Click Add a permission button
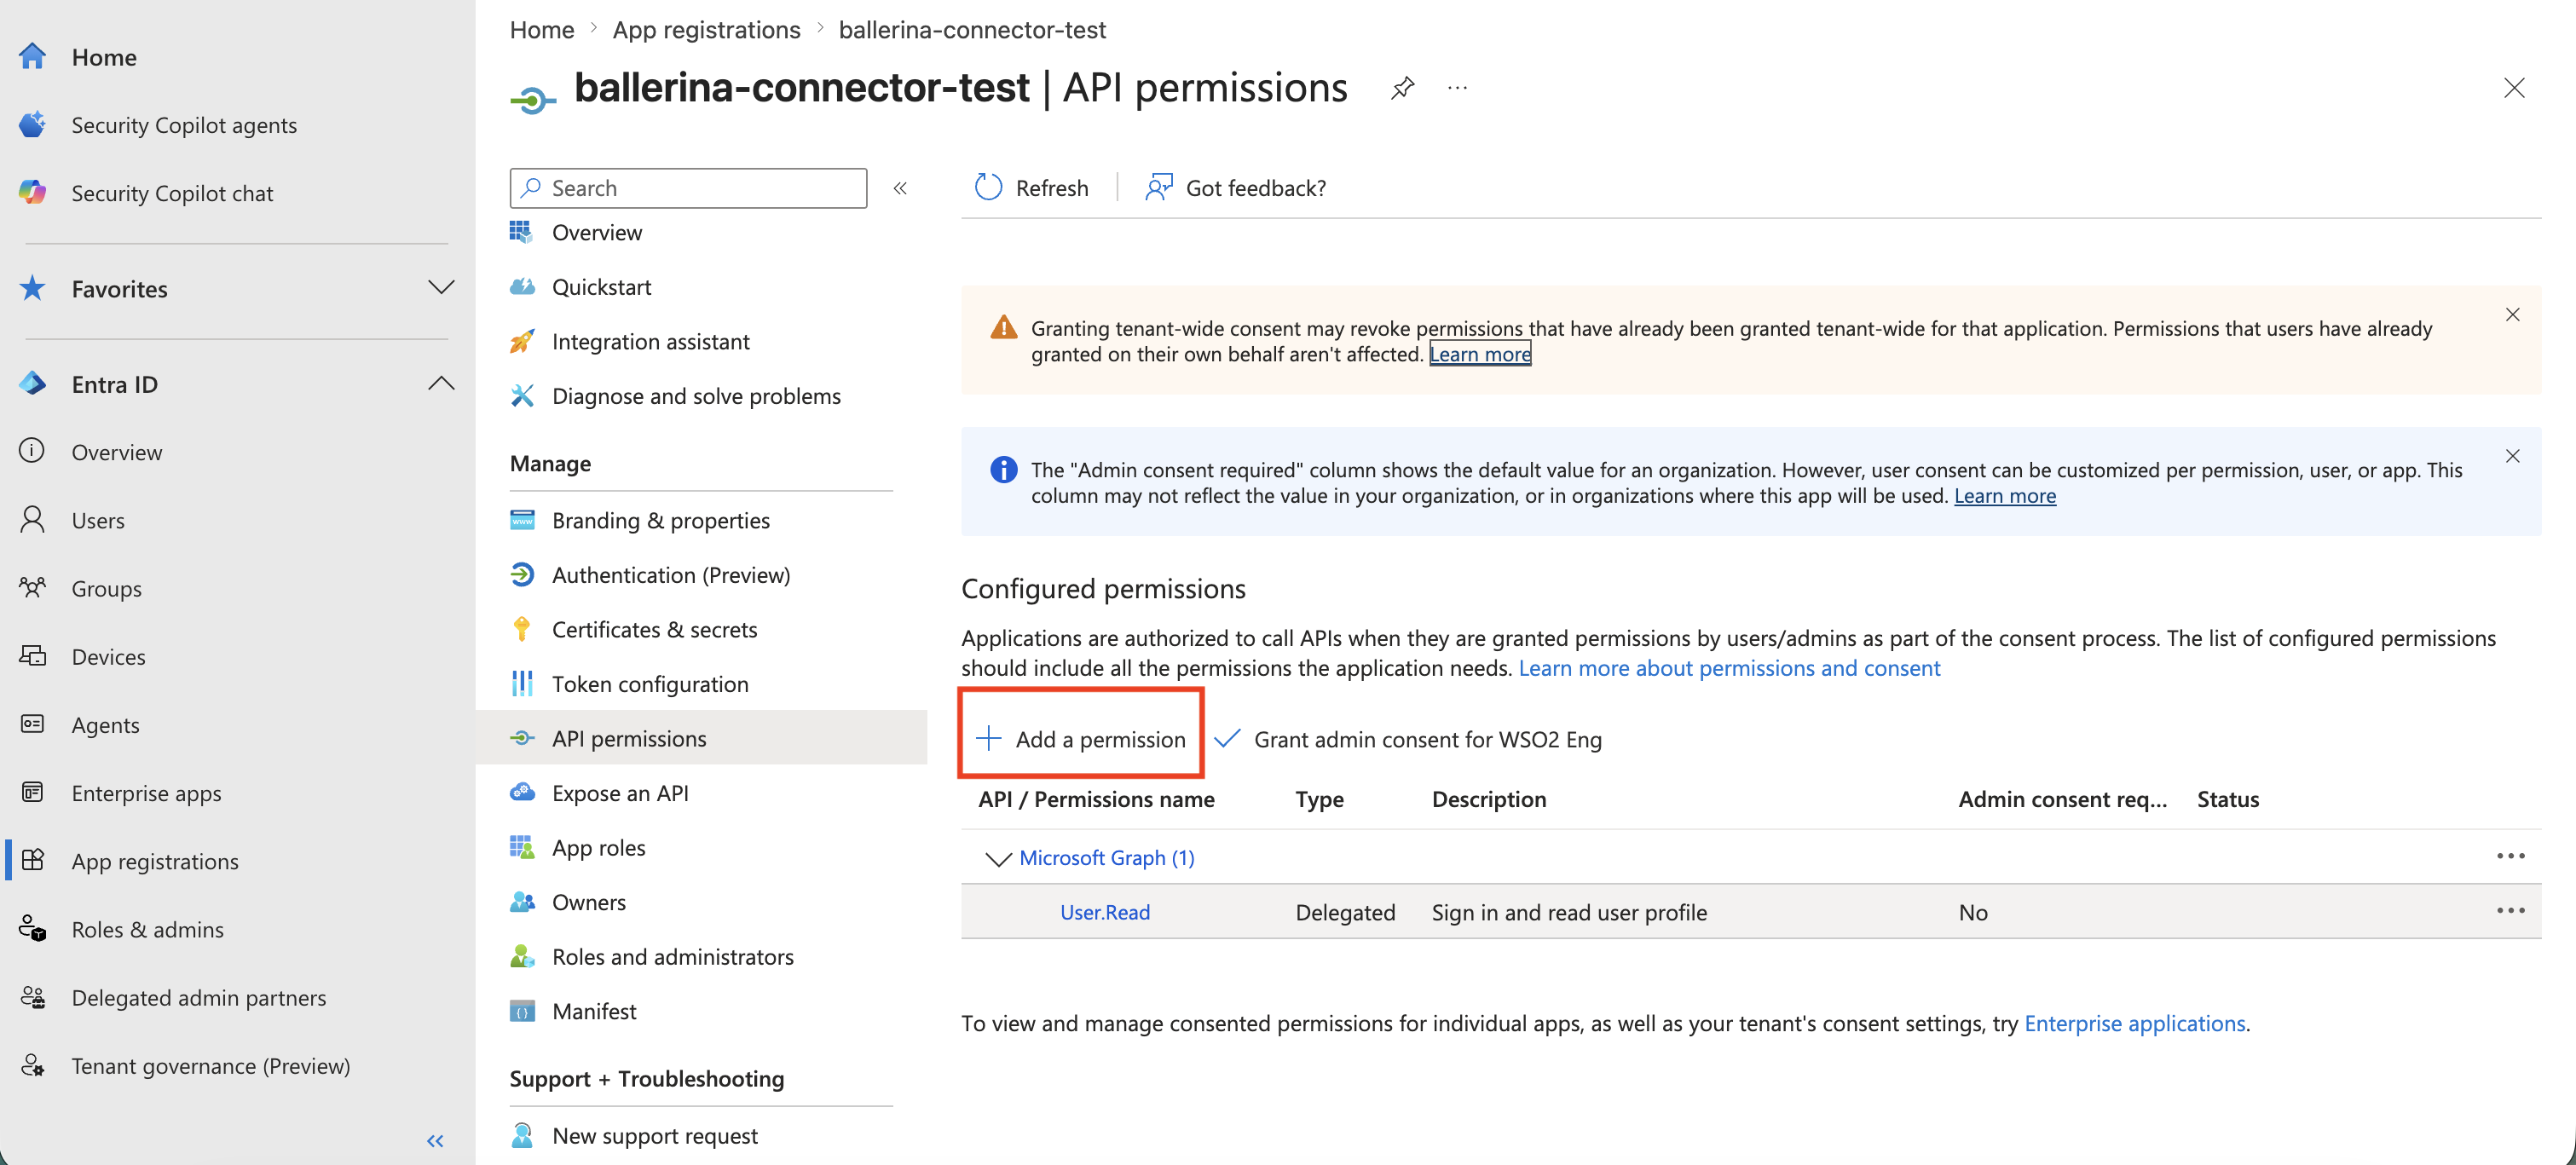 pos(1081,739)
